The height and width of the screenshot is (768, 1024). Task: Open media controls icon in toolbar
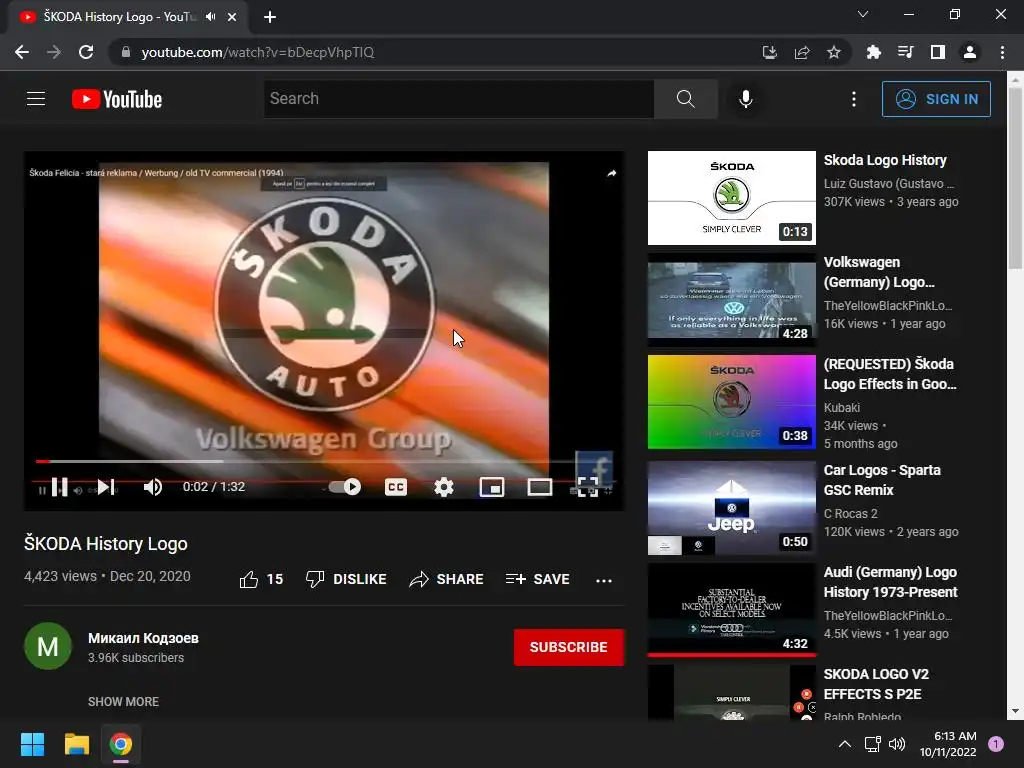[905, 52]
